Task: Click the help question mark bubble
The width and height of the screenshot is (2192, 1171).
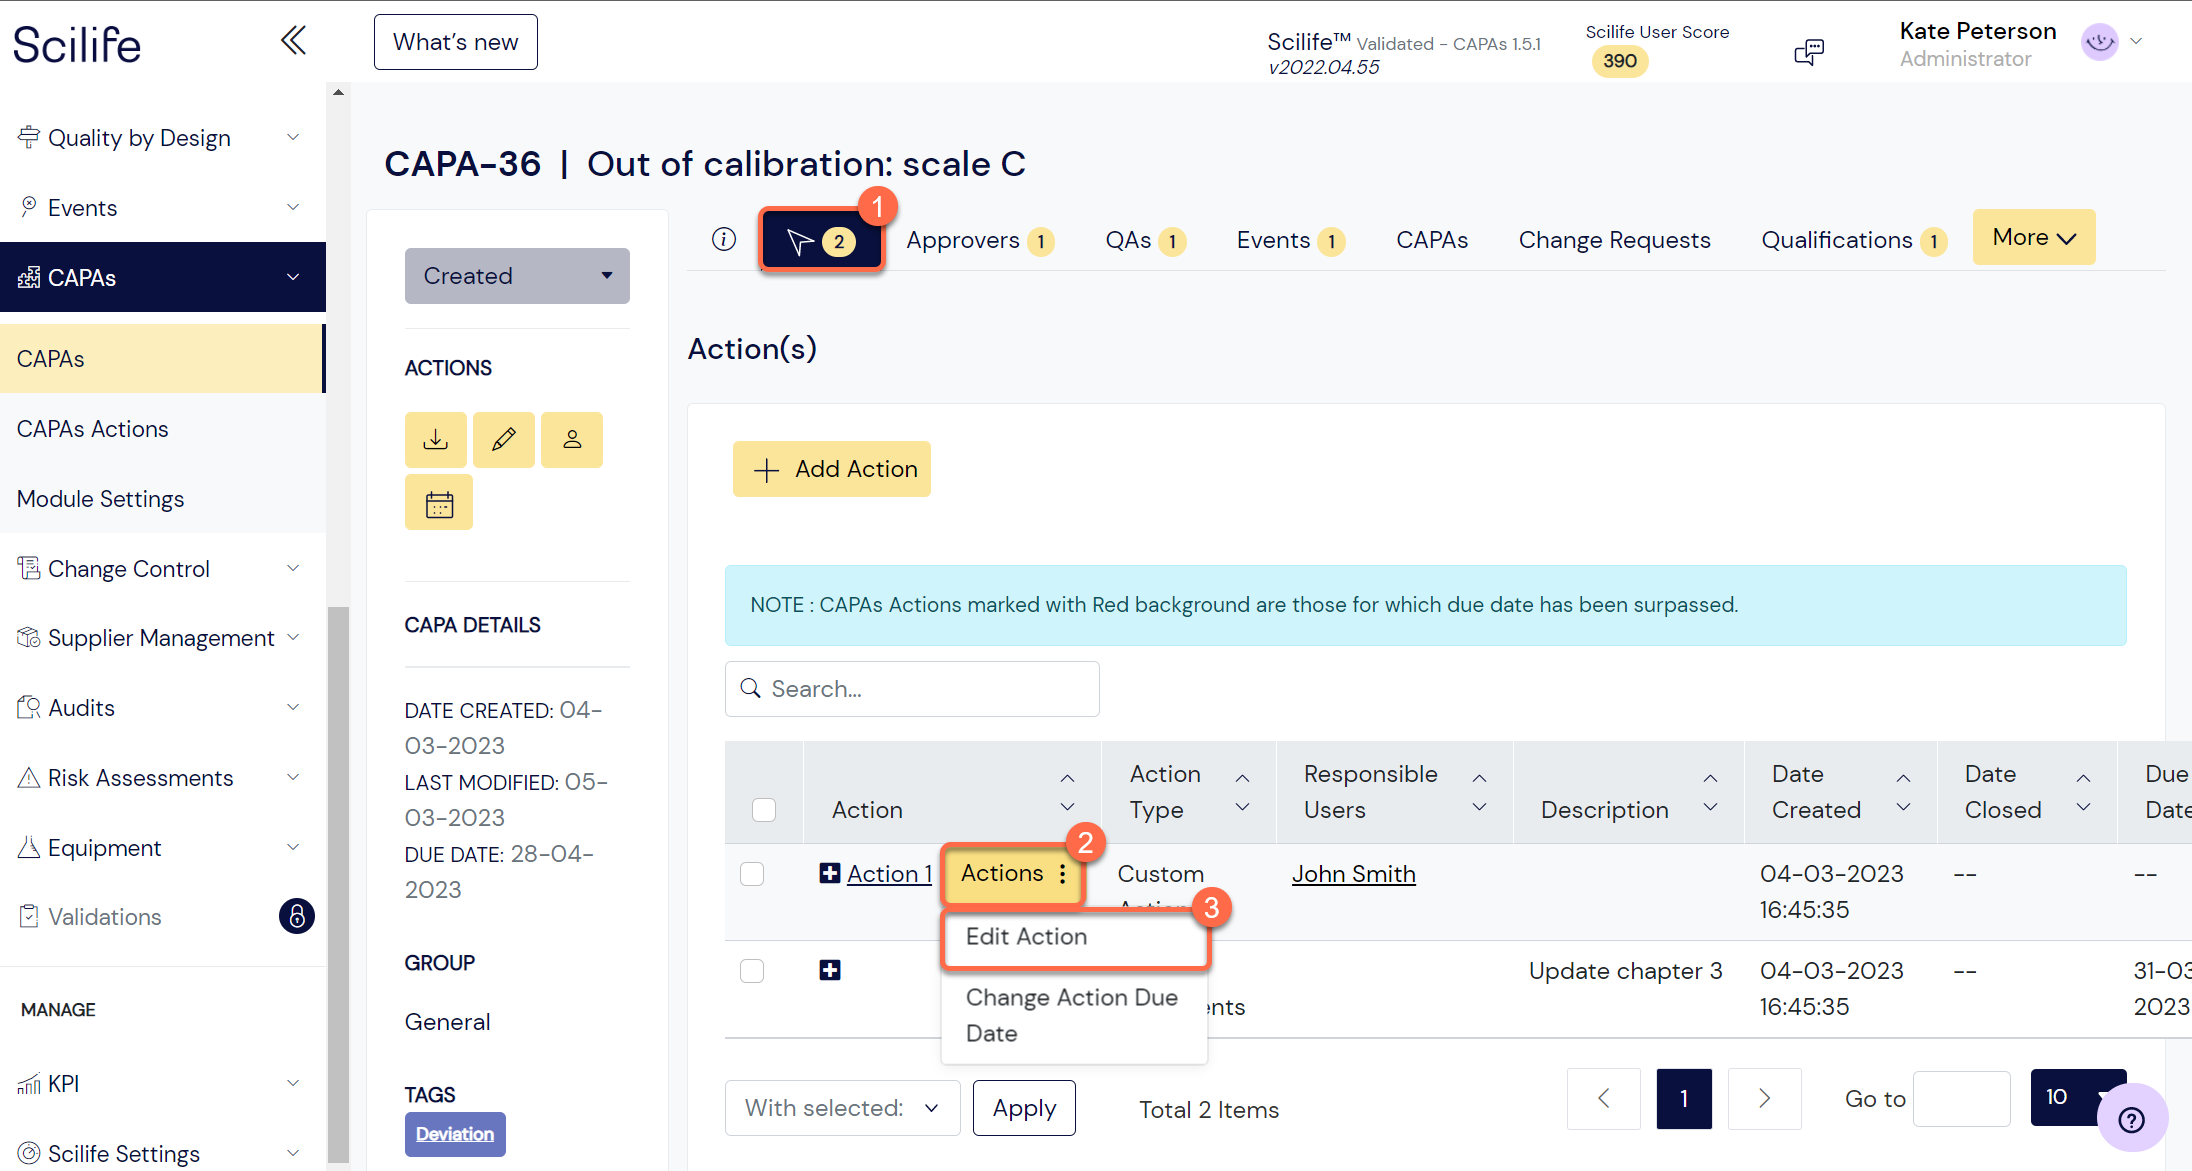Action: point(2132,1119)
